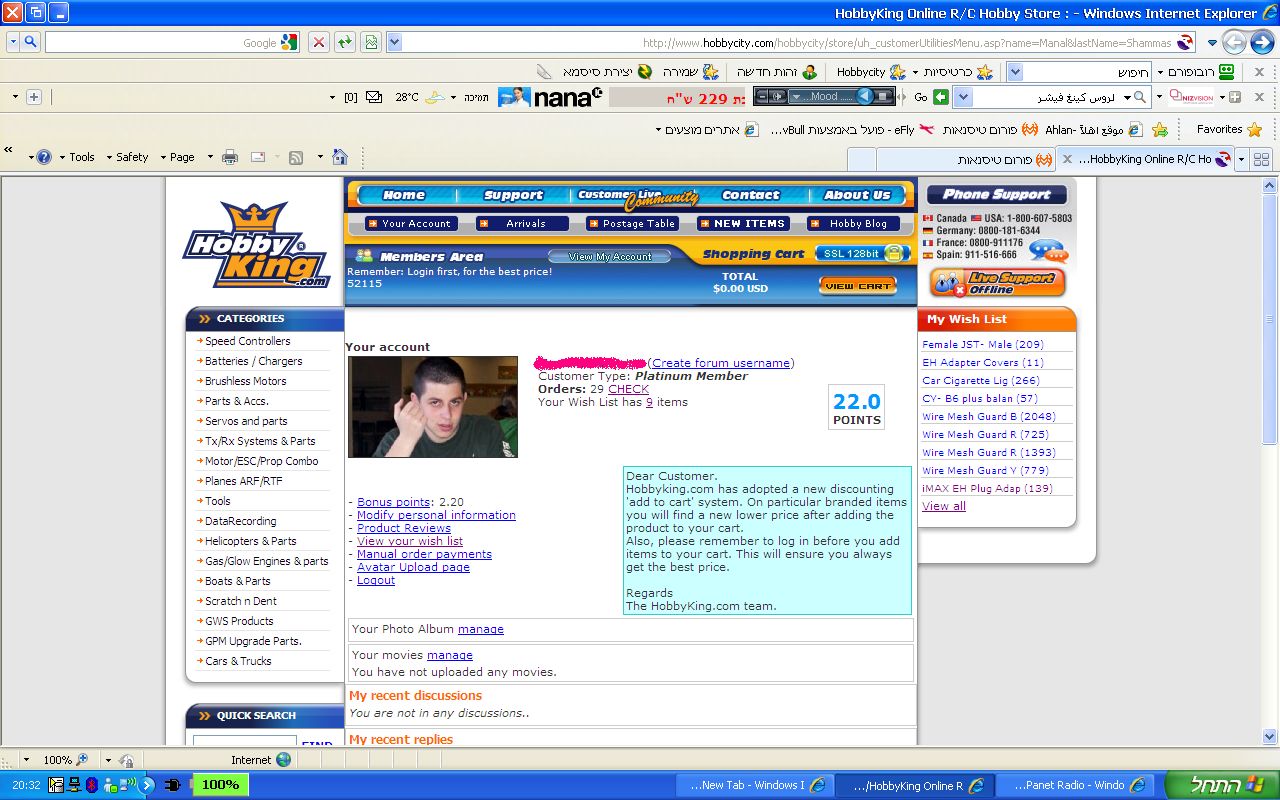The height and width of the screenshot is (800, 1280).
Task: Click the Logout link
Action: tap(376, 580)
